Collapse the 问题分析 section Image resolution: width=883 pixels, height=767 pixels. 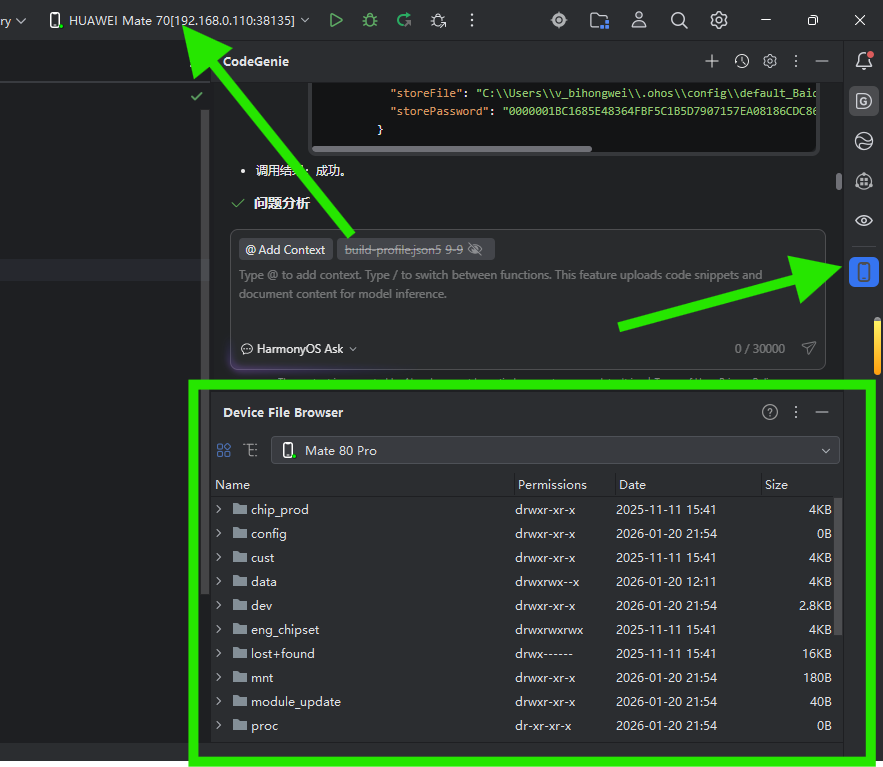(x=238, y=203)
